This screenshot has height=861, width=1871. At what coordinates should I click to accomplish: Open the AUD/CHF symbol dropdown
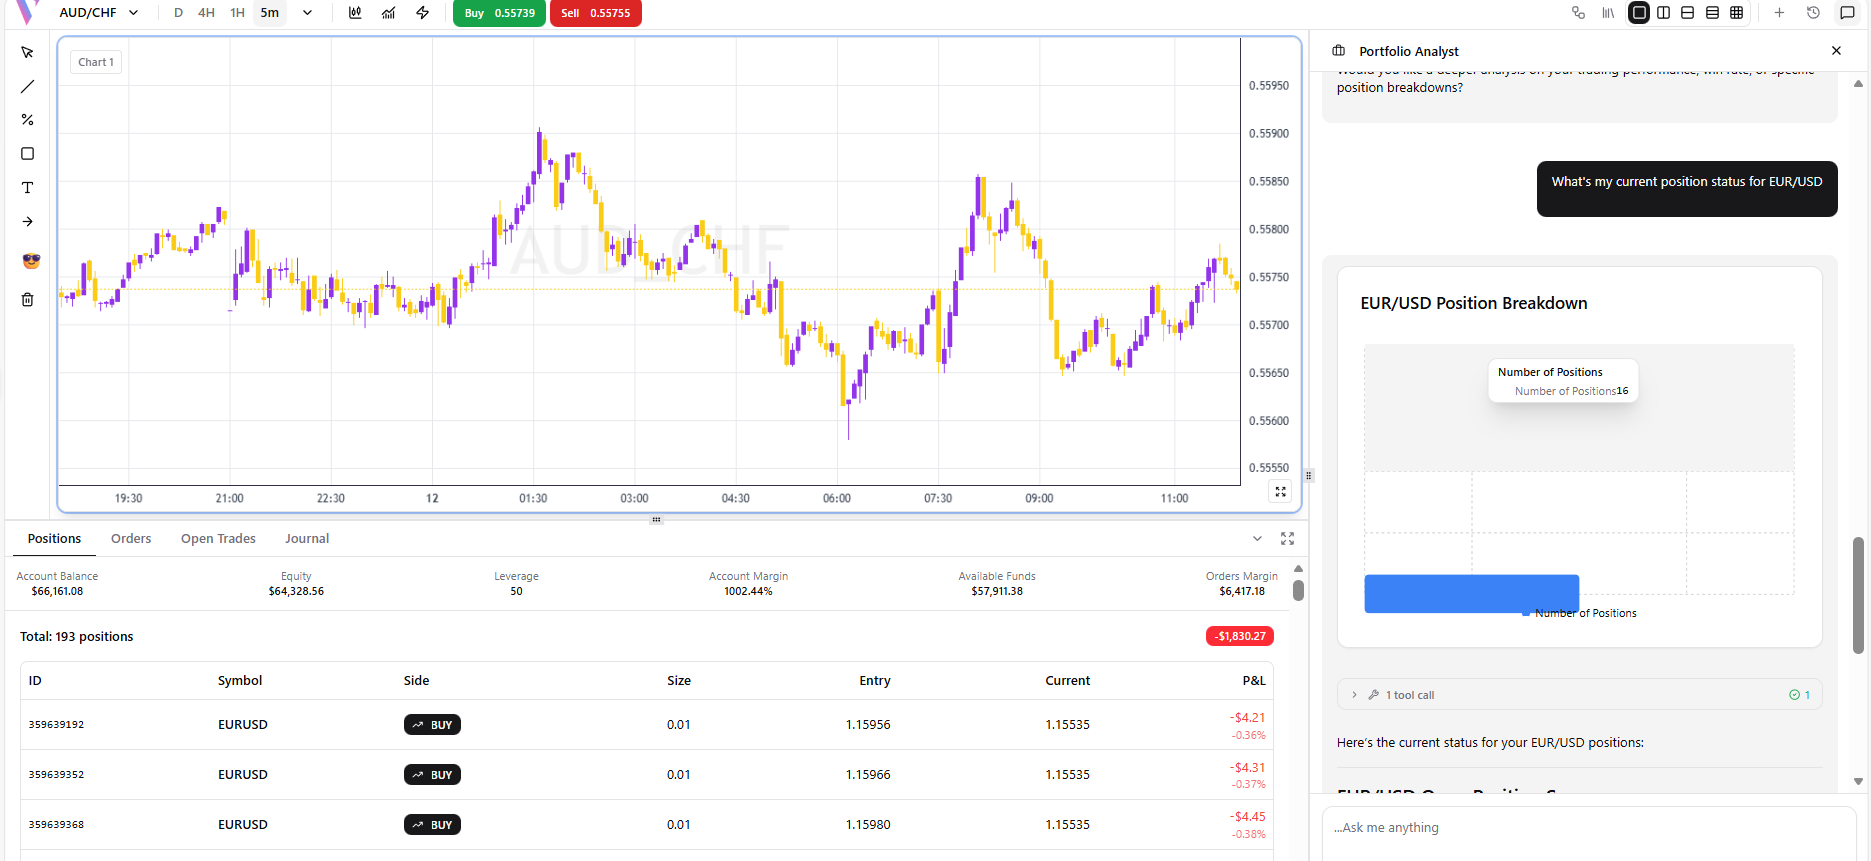[98, 13]
